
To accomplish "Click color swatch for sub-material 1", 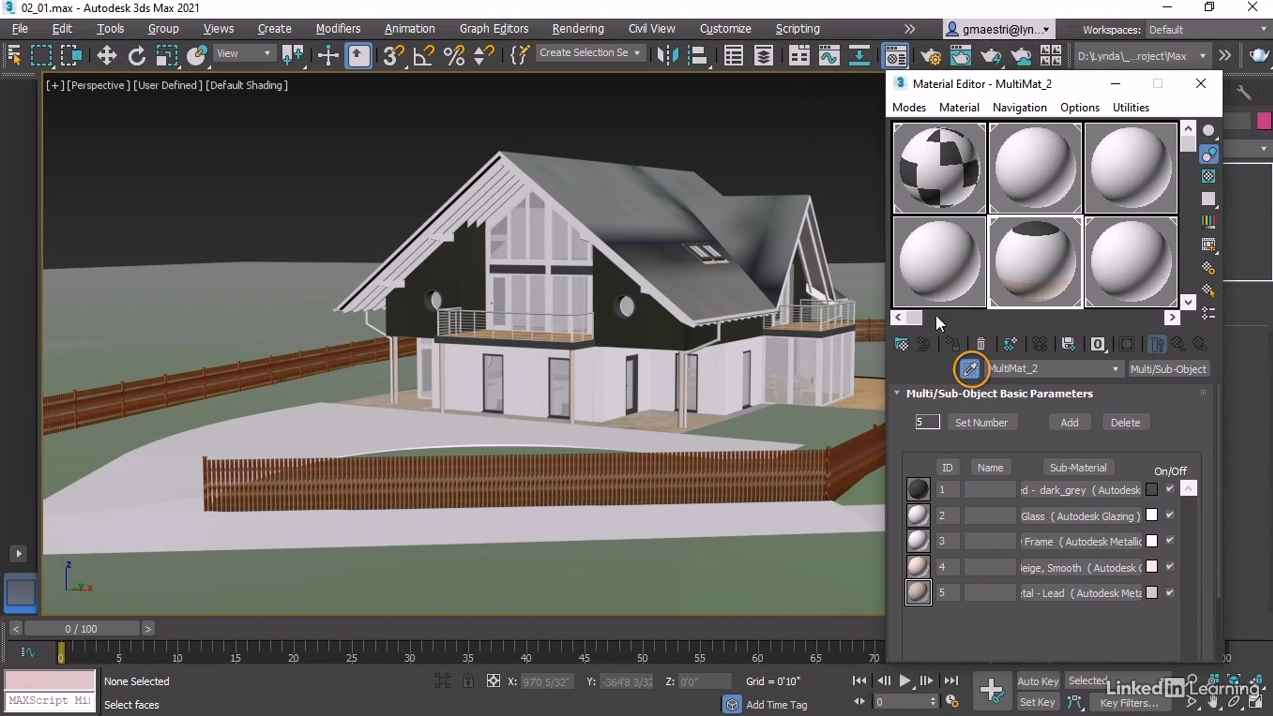I will [1152, 490].
